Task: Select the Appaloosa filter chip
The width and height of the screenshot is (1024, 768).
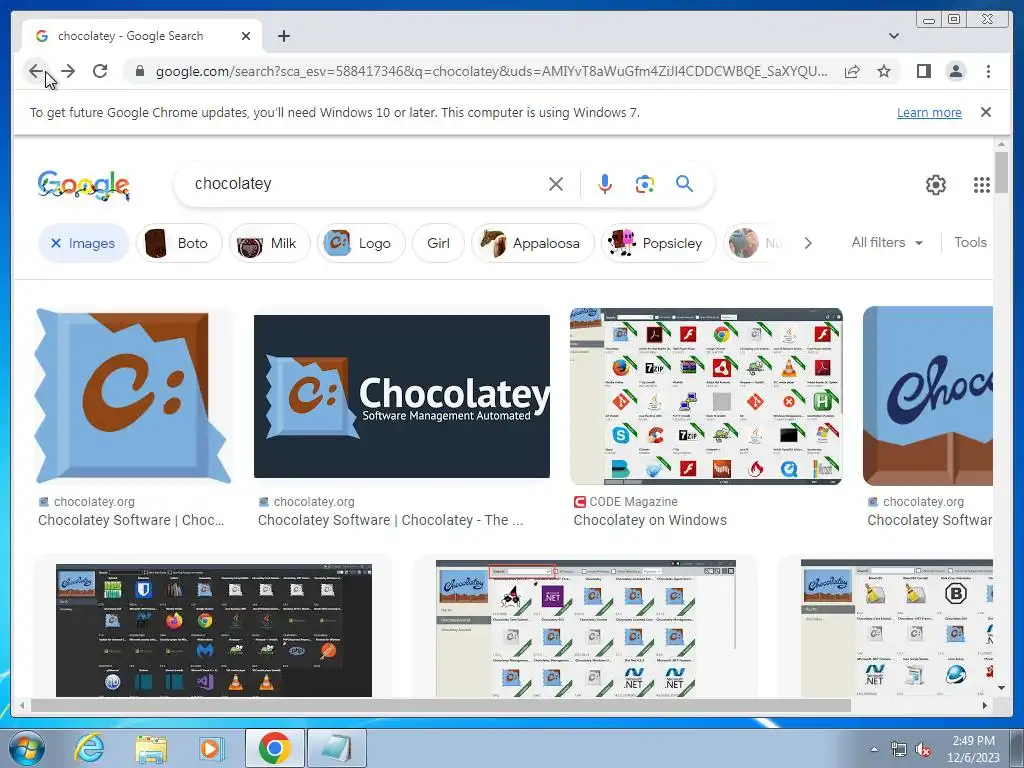Action: pyautogui.click(x=533, y=243)
